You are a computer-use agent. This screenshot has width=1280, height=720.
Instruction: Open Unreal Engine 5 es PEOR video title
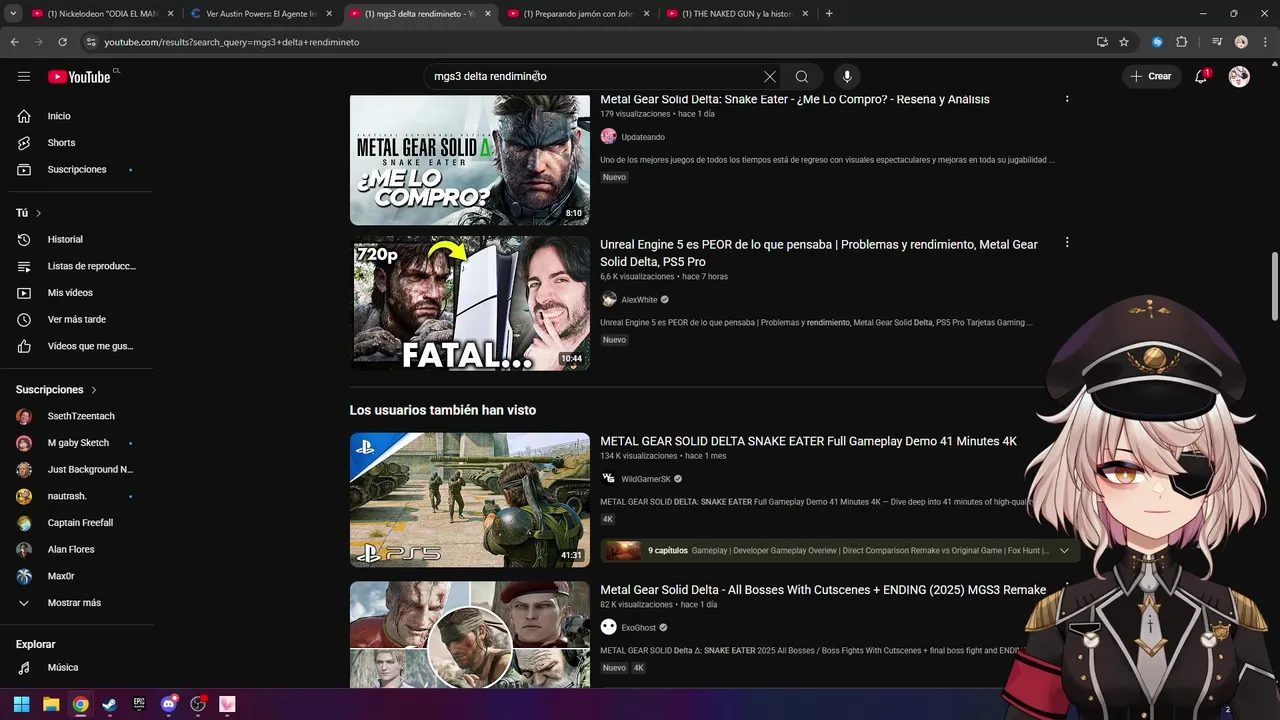point(819,253)
